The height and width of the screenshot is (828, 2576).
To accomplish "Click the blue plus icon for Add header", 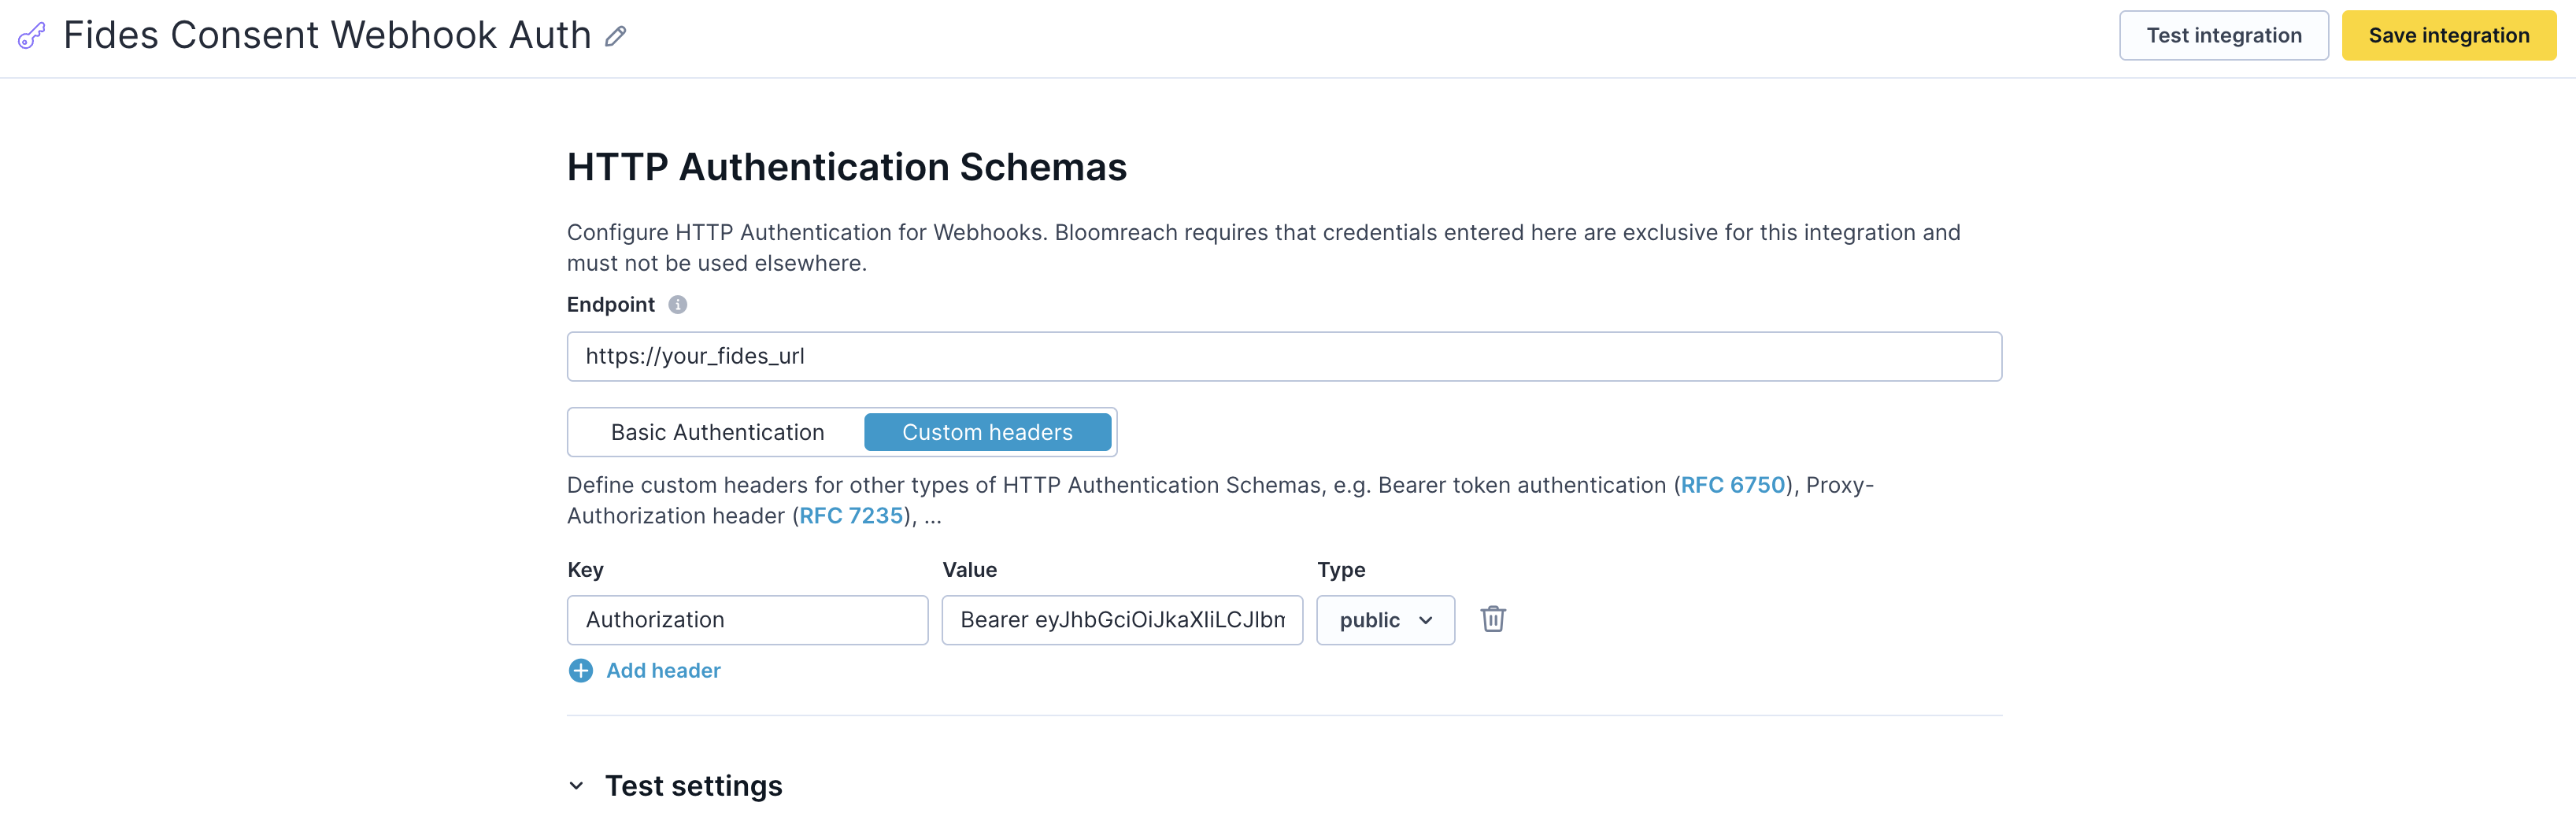I will tap(580, 670).
